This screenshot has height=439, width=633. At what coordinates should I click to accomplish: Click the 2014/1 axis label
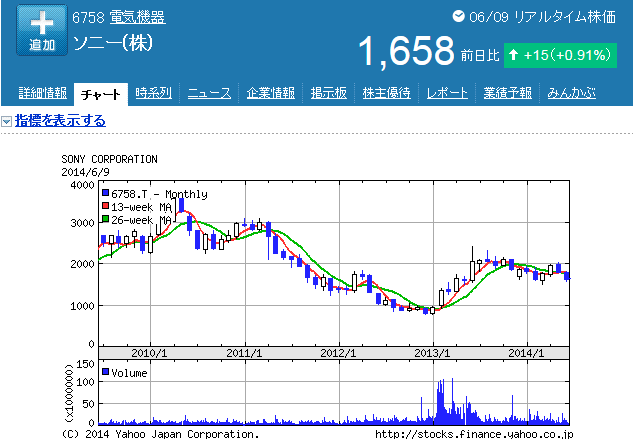(526, 353)
